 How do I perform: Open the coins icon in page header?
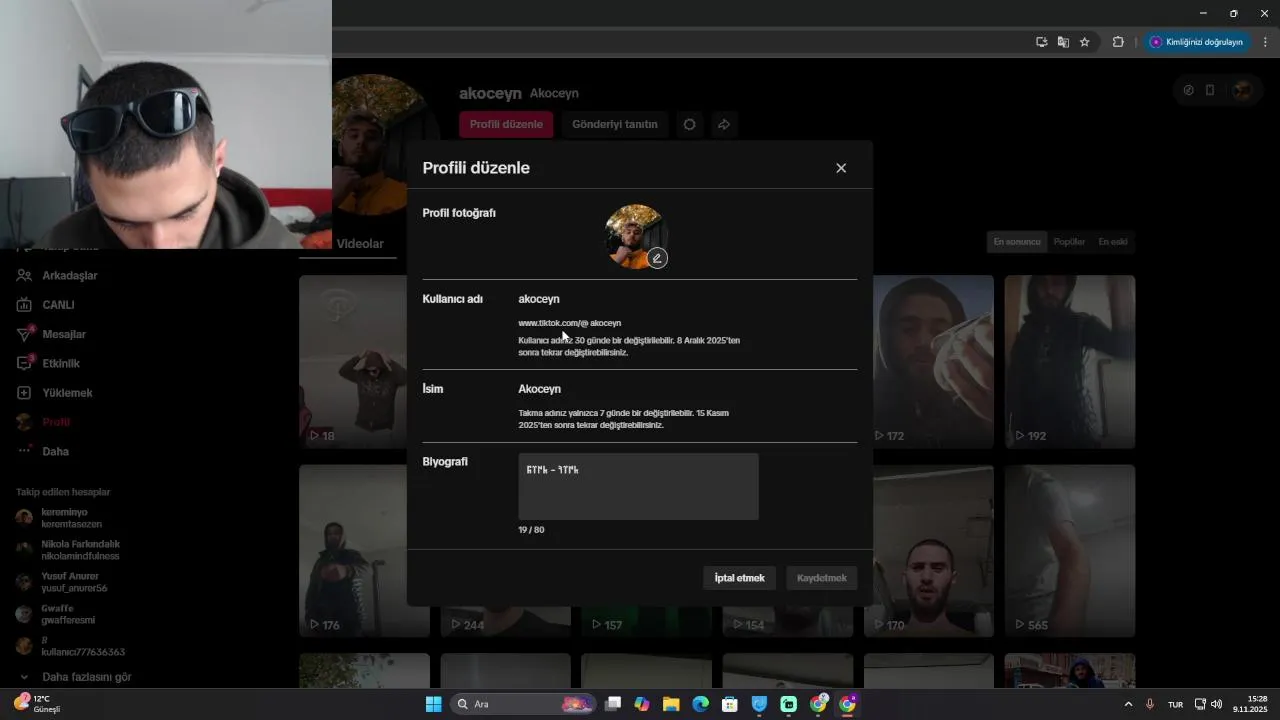coord(1188,90)
